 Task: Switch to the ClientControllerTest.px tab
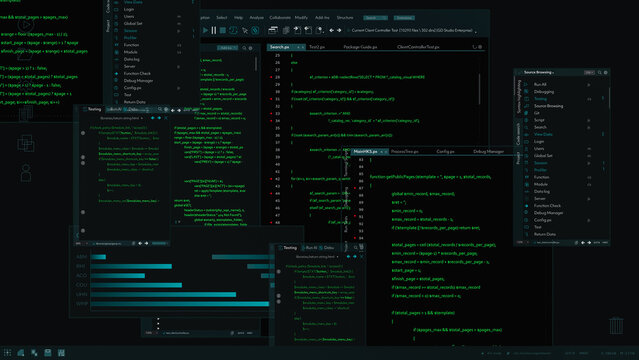click(x=418, y=47)
